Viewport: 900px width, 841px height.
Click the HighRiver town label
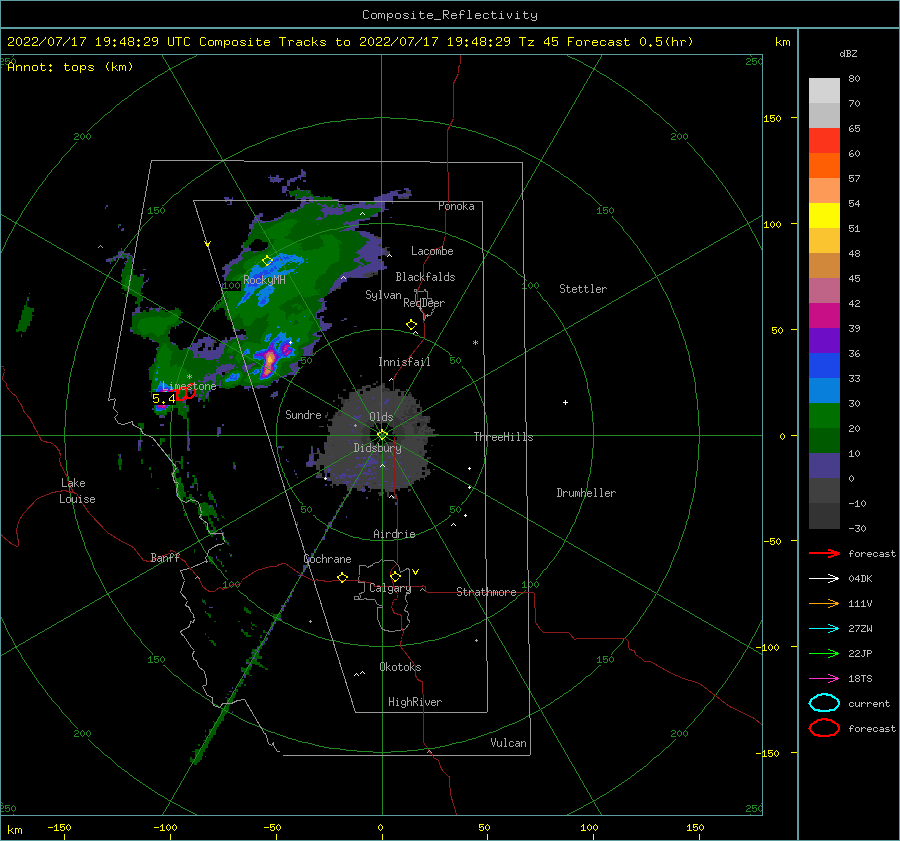(x=415, y=702)
